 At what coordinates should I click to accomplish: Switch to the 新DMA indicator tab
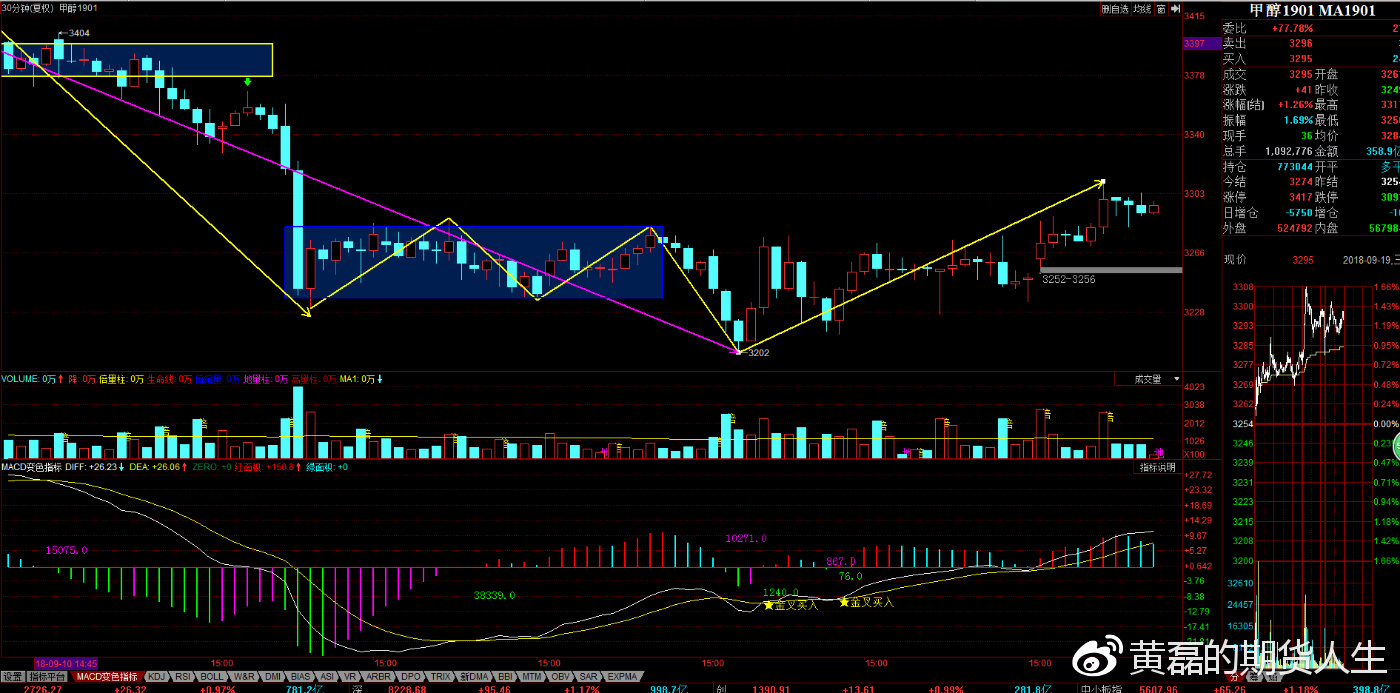tap(474, 677)
